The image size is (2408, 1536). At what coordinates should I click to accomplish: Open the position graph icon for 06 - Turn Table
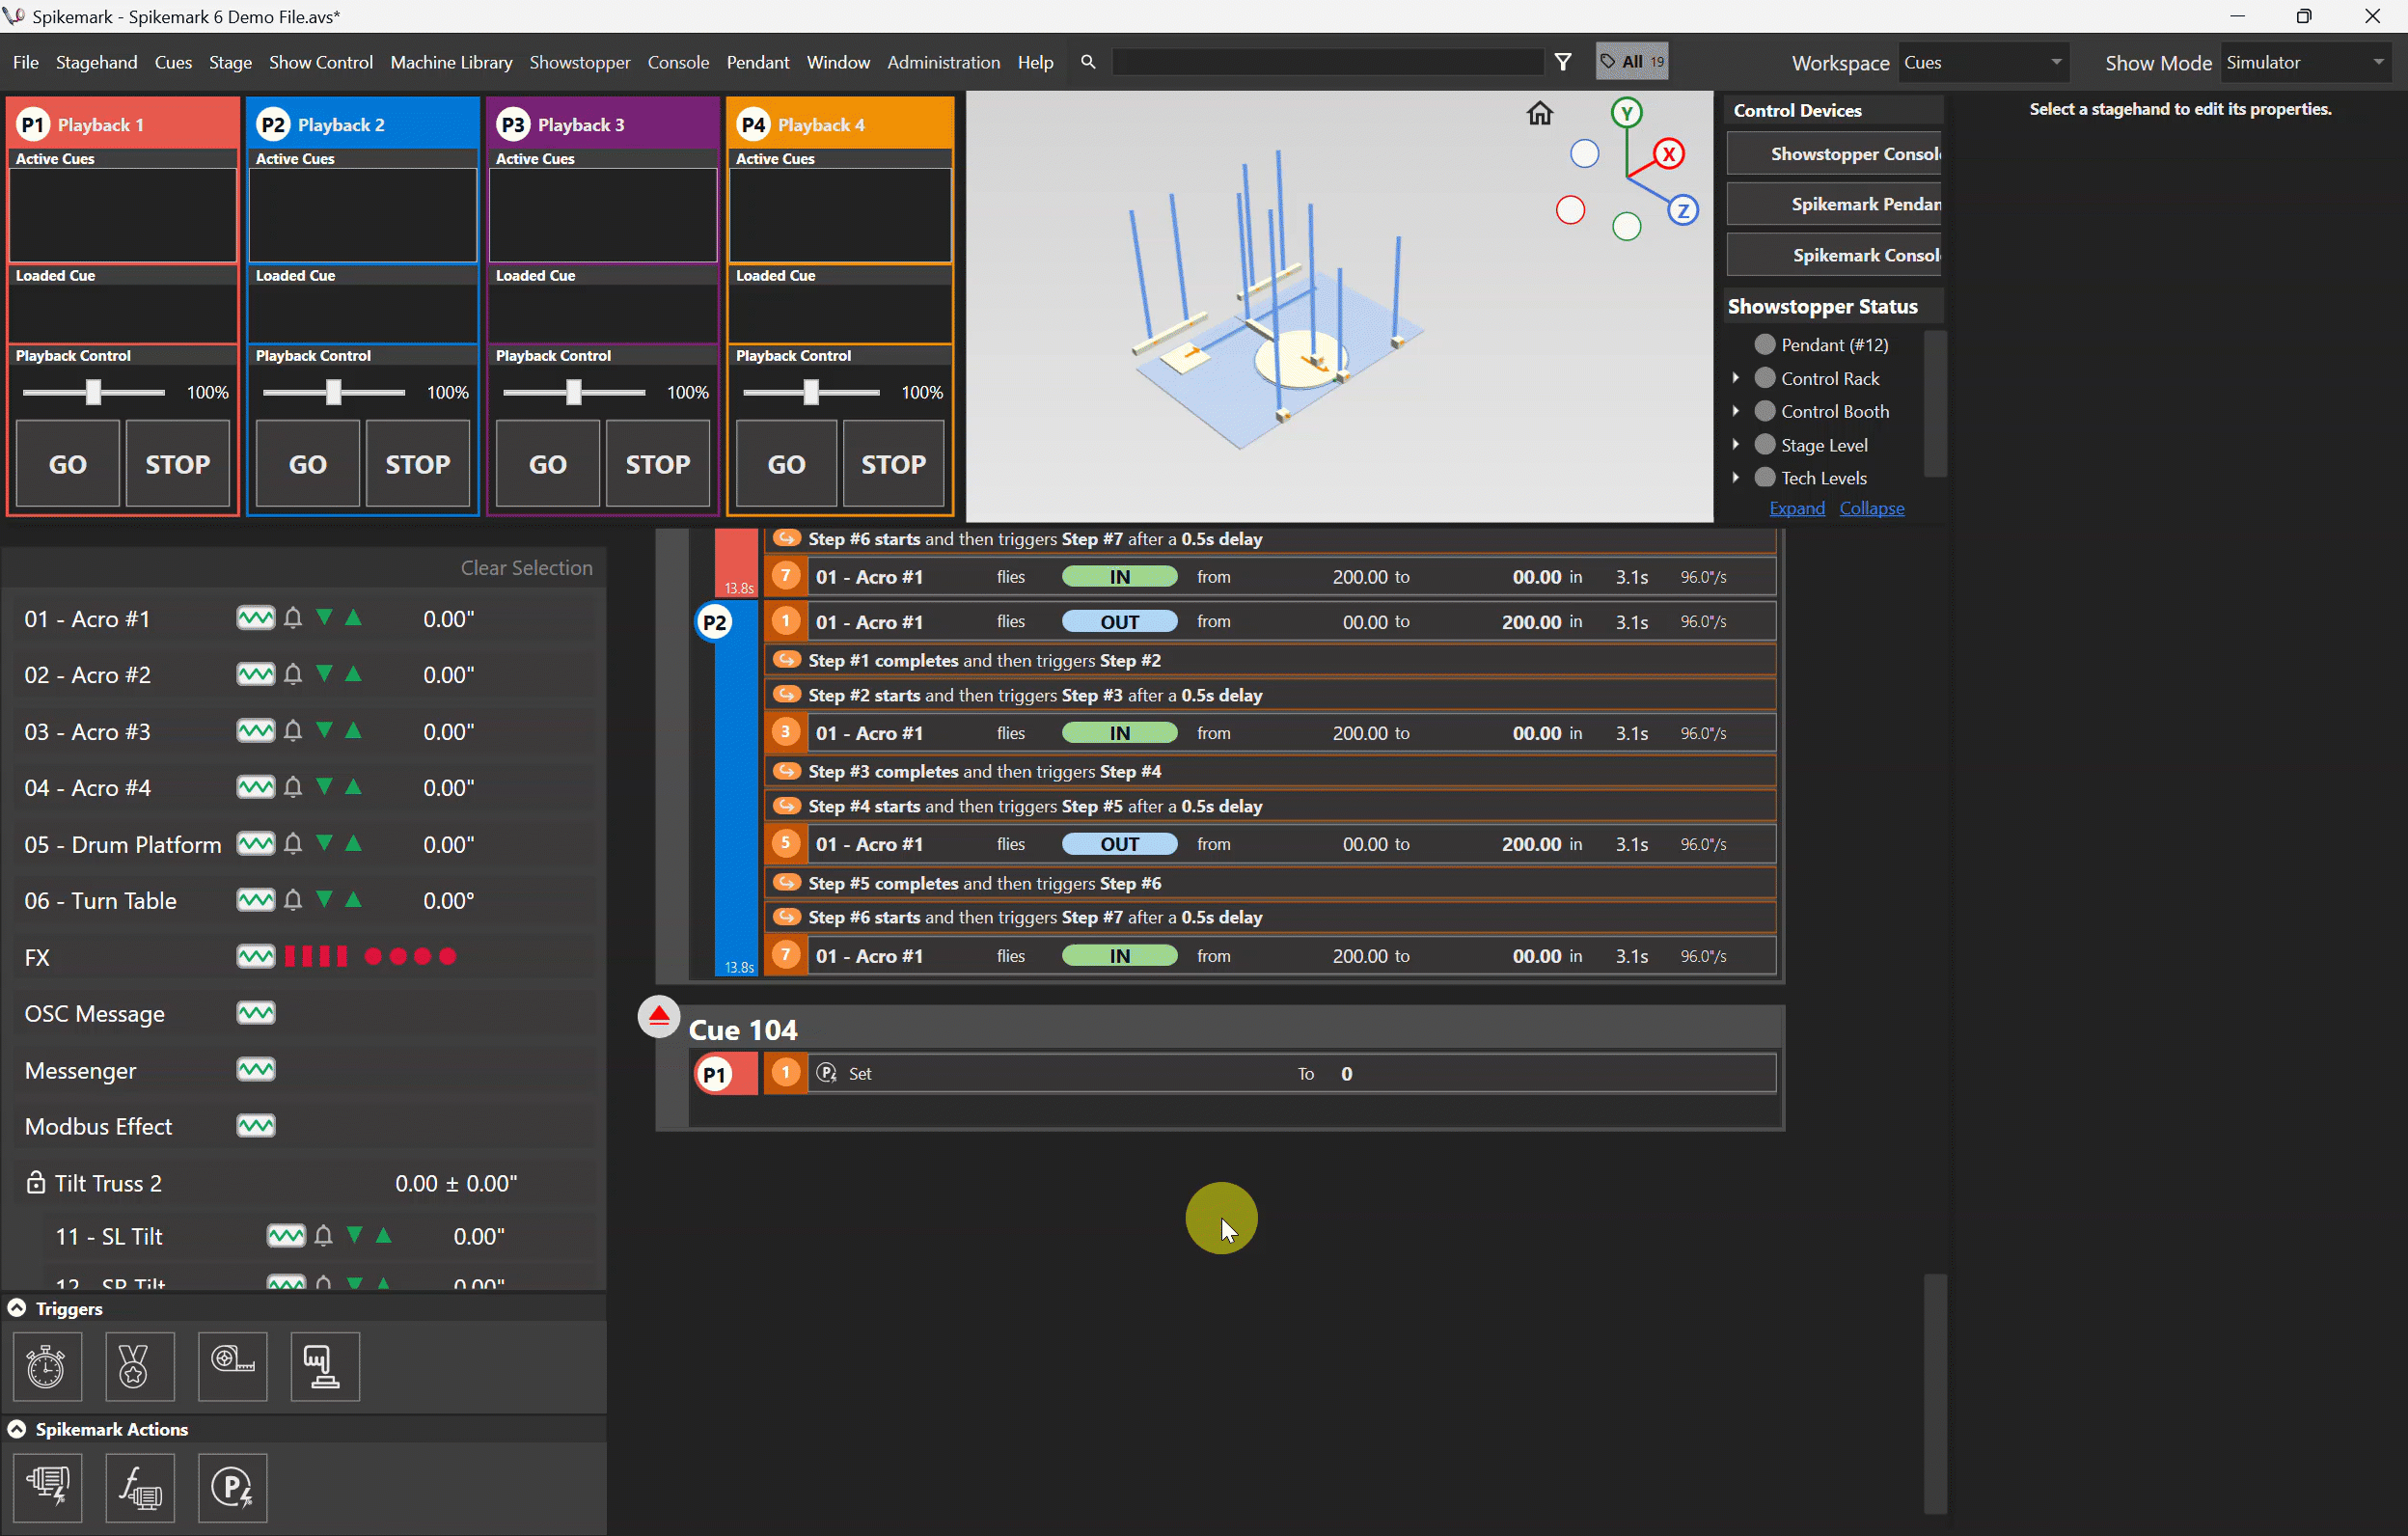(255, 900)
